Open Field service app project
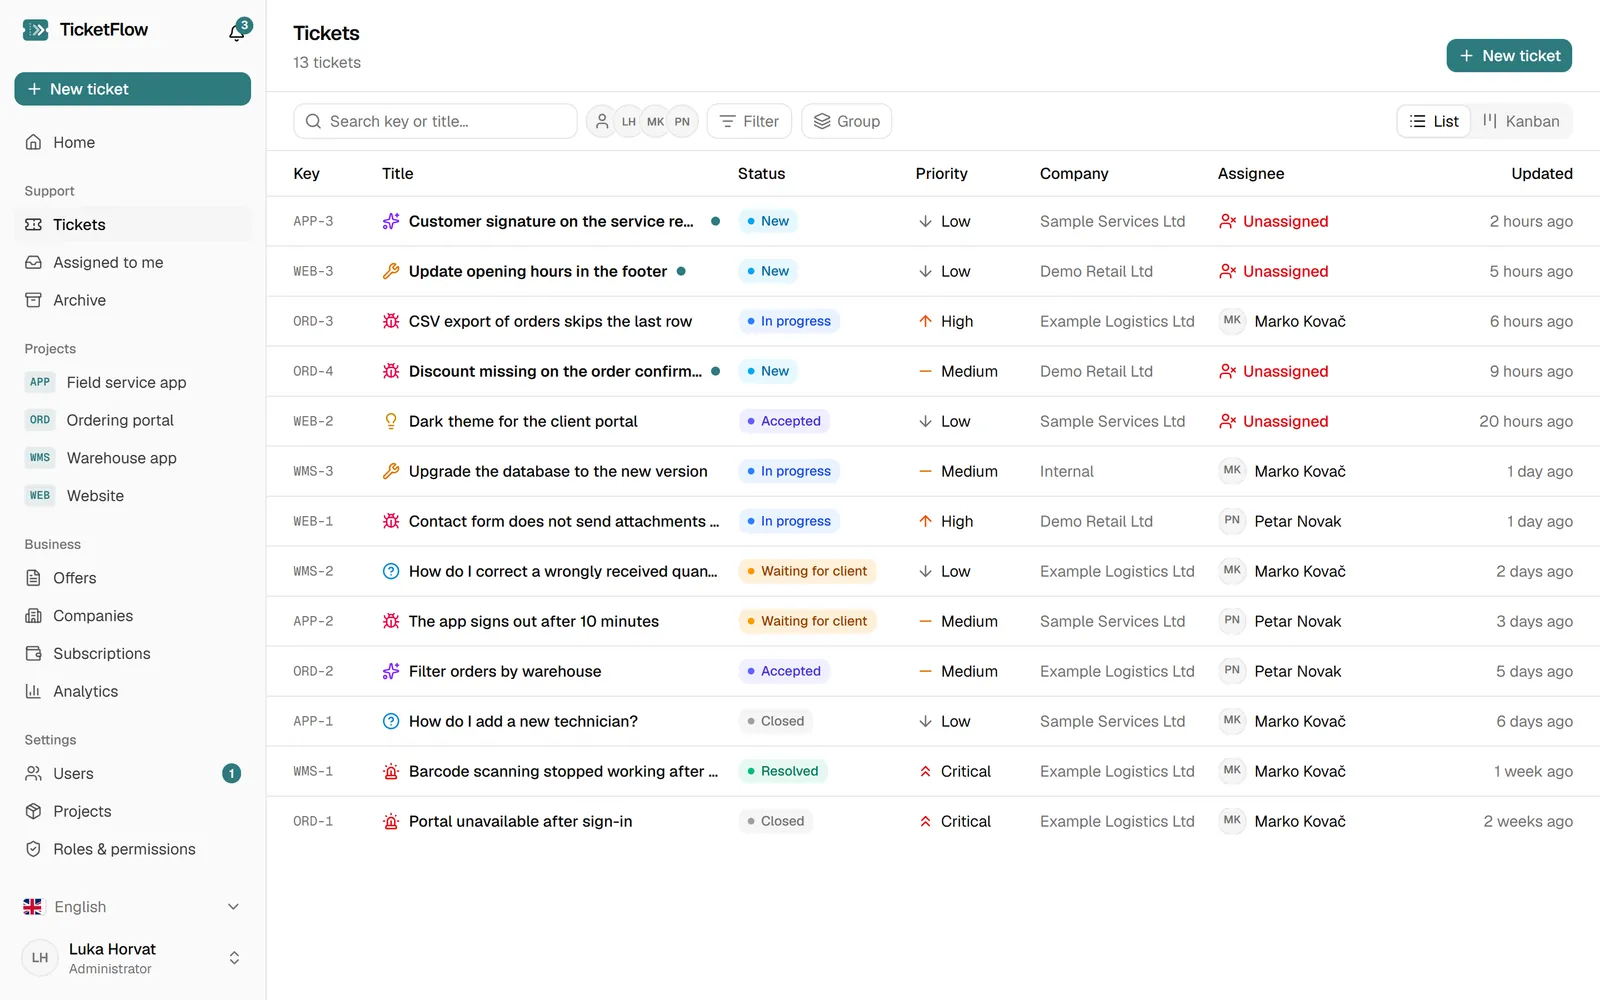 point(132,382)
